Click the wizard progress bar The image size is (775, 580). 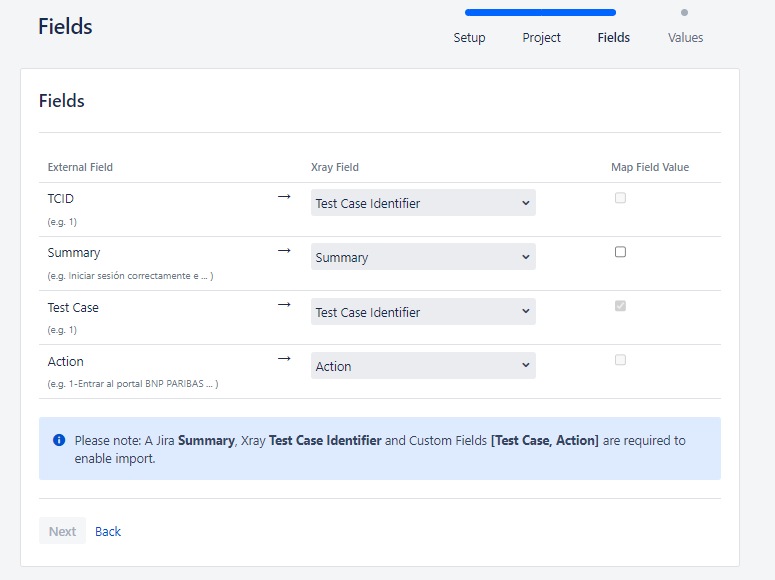pos(540,13)
